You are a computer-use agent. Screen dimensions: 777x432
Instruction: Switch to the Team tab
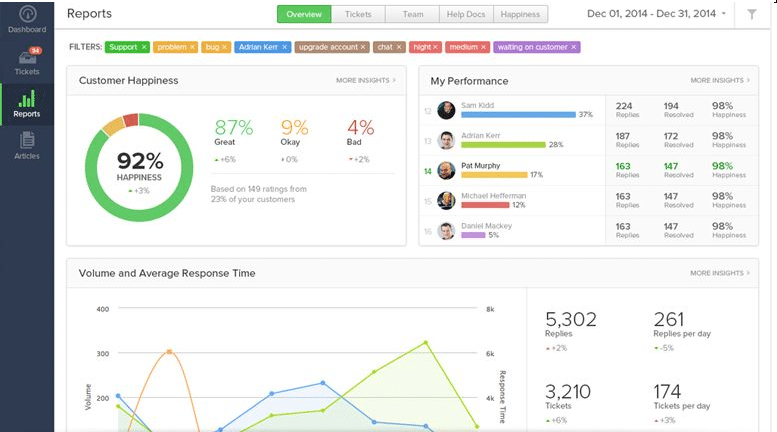point(412,14)
